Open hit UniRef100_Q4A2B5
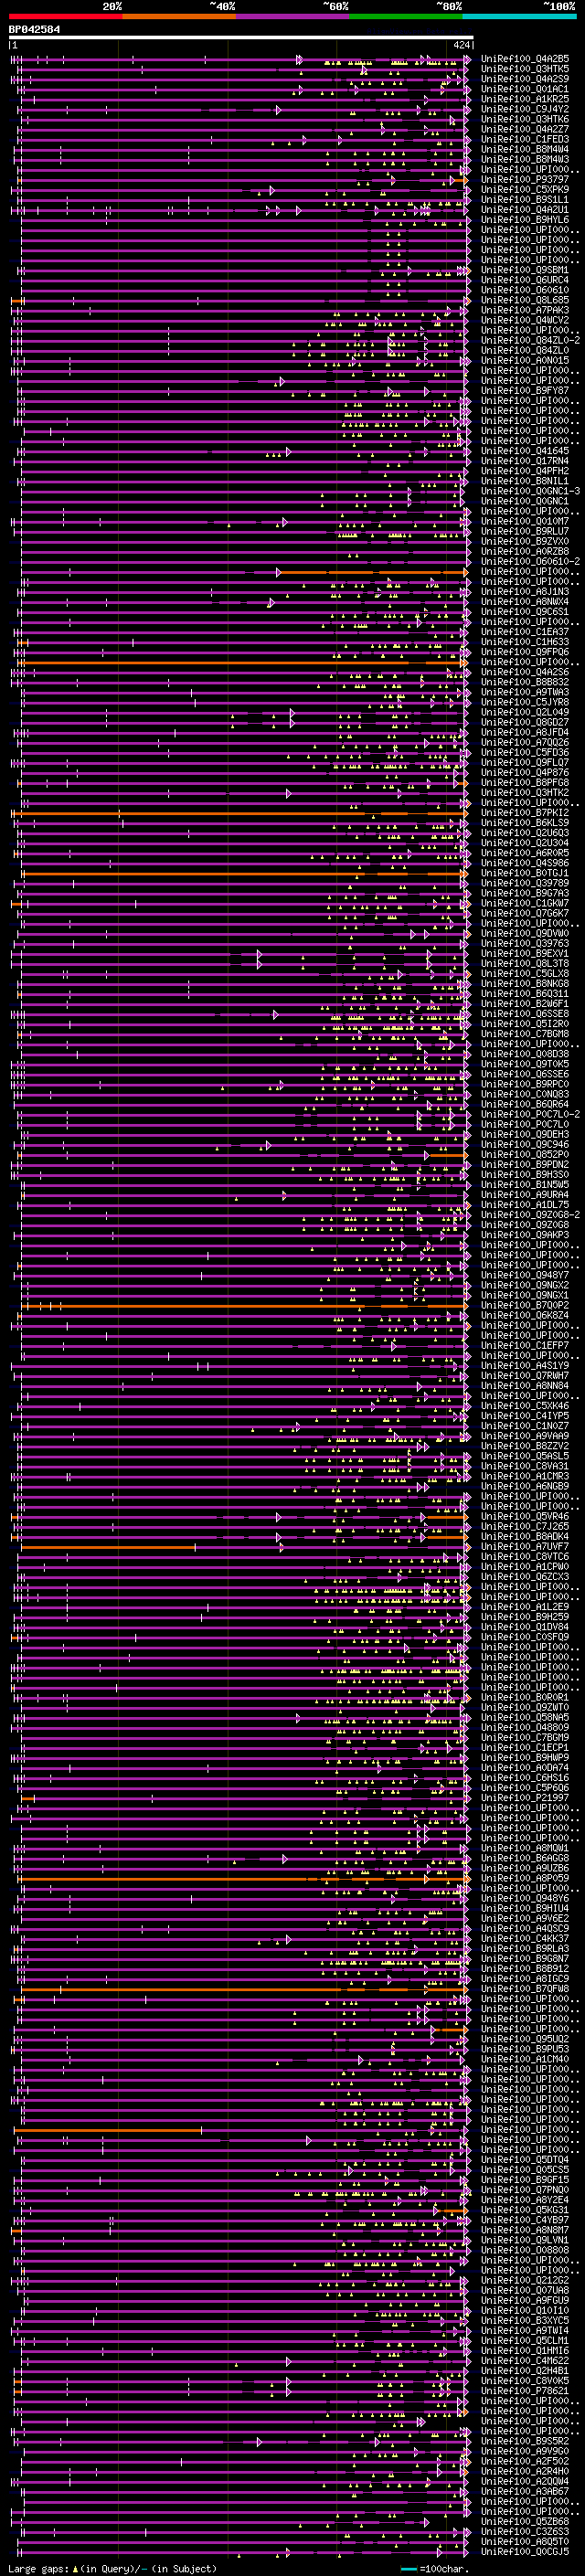This screenshot has height=2576, width=585. click(525, 59)
